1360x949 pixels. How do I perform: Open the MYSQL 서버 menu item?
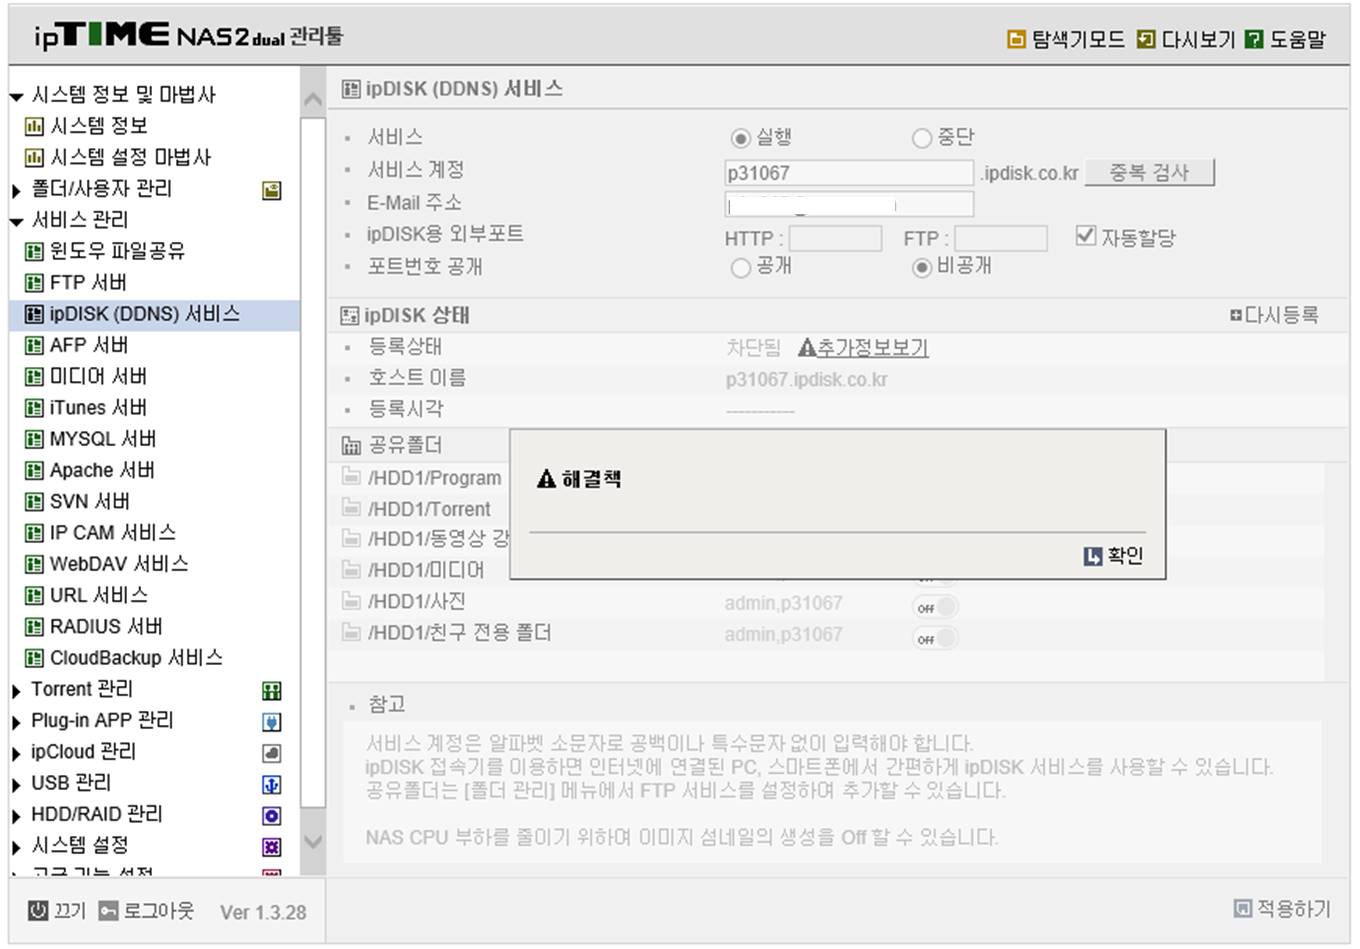click(103, 439)
